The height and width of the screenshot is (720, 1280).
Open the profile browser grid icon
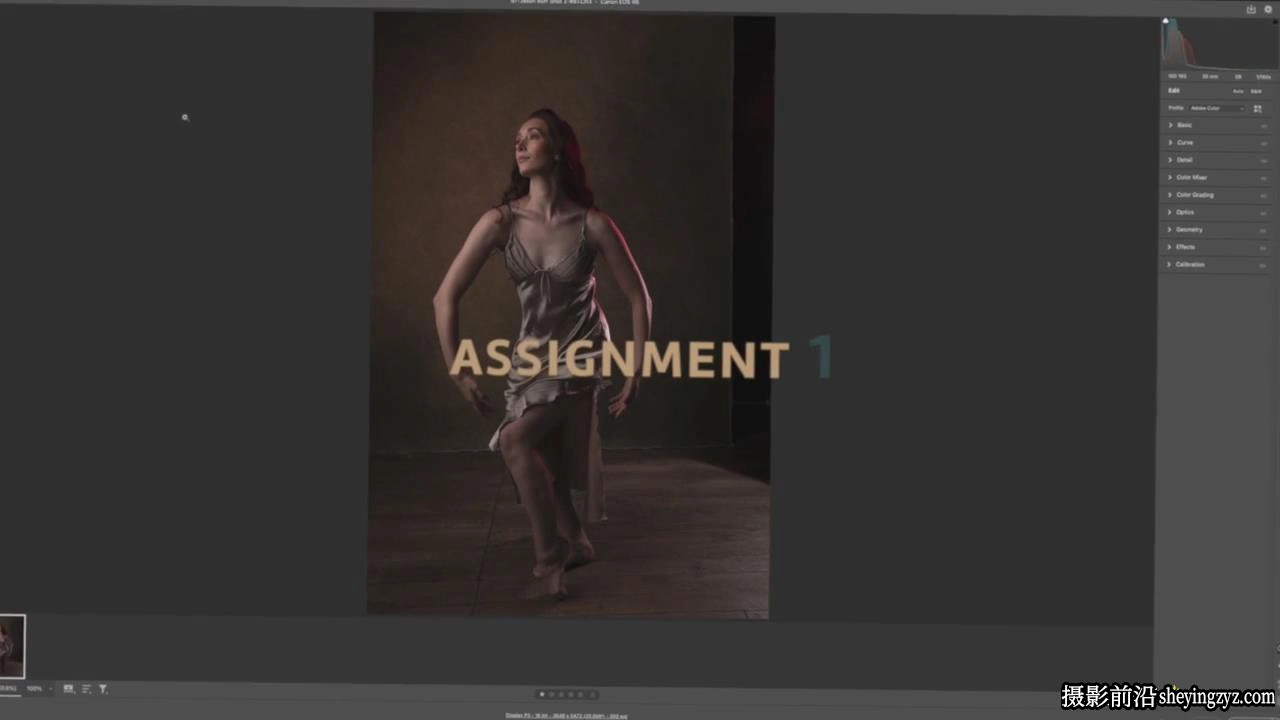point(1257,108)
